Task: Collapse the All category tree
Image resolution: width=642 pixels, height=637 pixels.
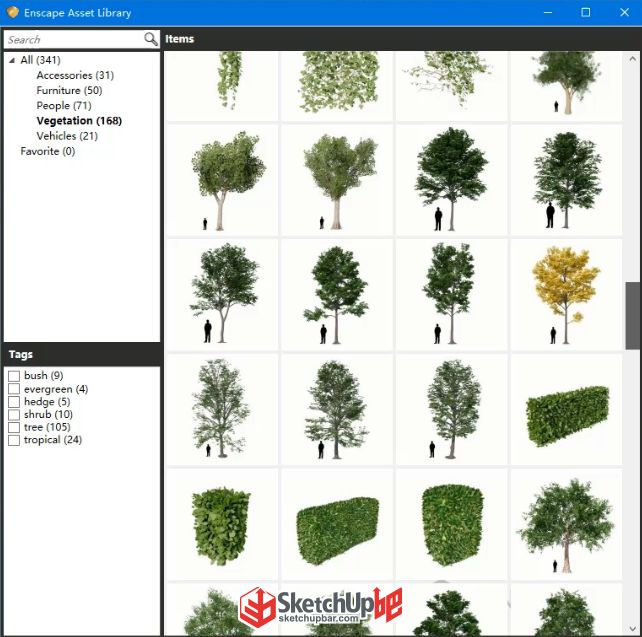Action: (11, 61)
